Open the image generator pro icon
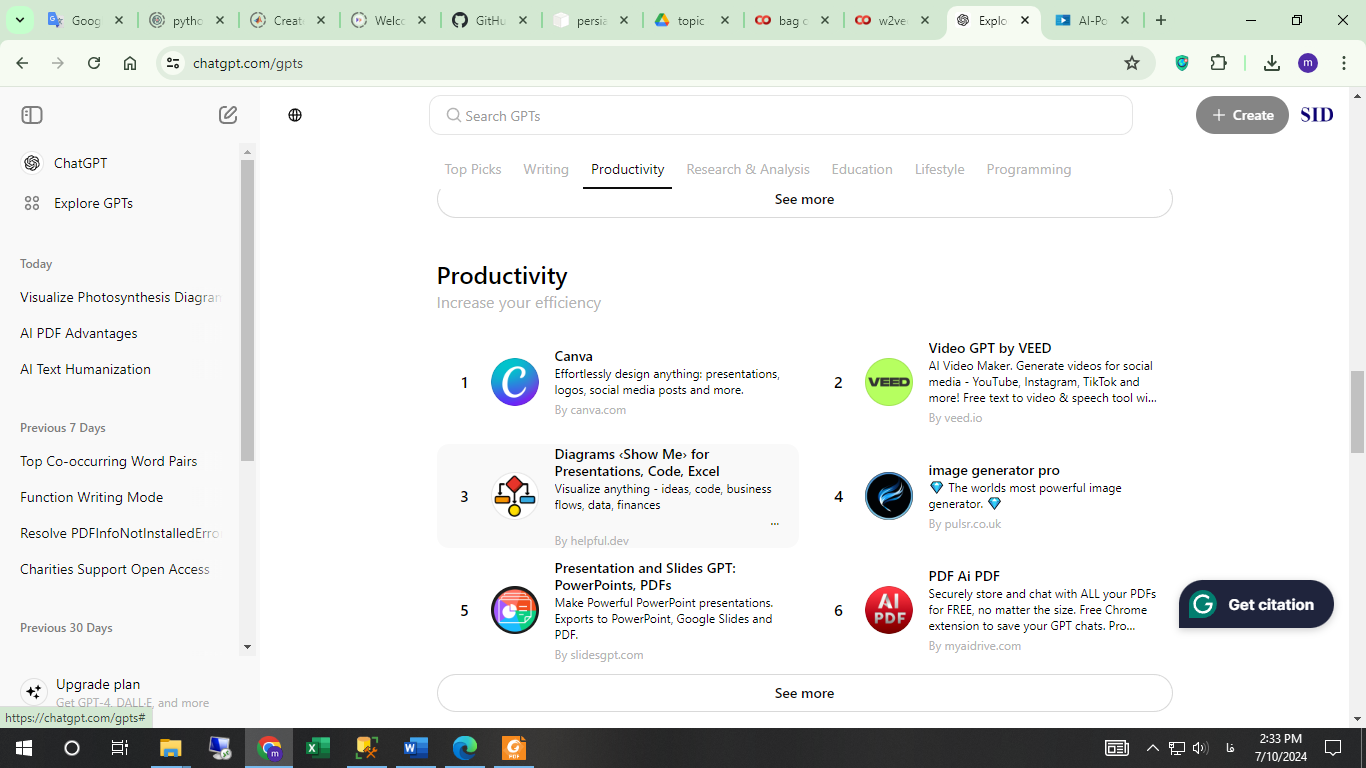 point(889,496)
